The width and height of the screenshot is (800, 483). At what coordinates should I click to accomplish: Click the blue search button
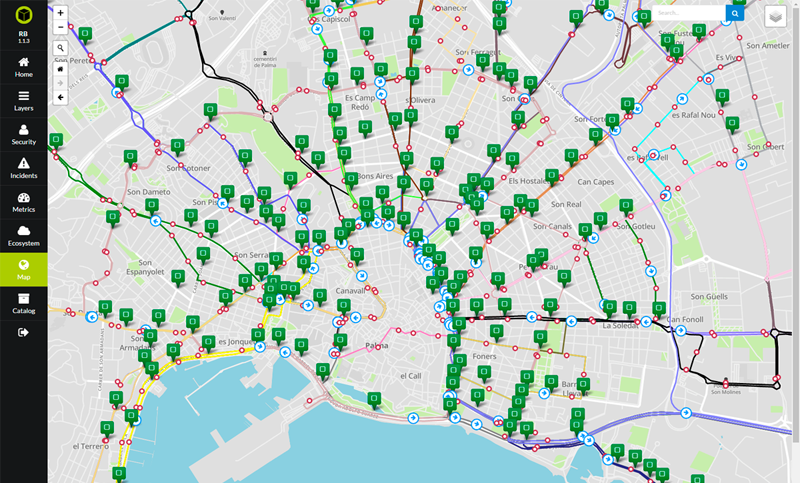click(x=735, y=13)
